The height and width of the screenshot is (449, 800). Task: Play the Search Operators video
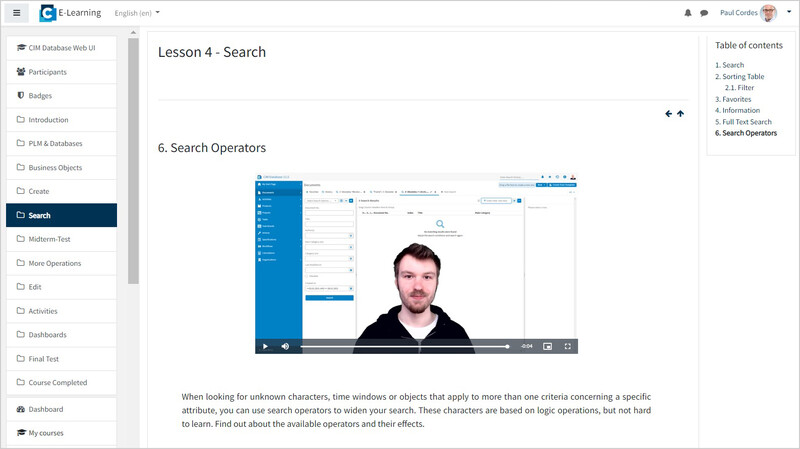(265, 346)
